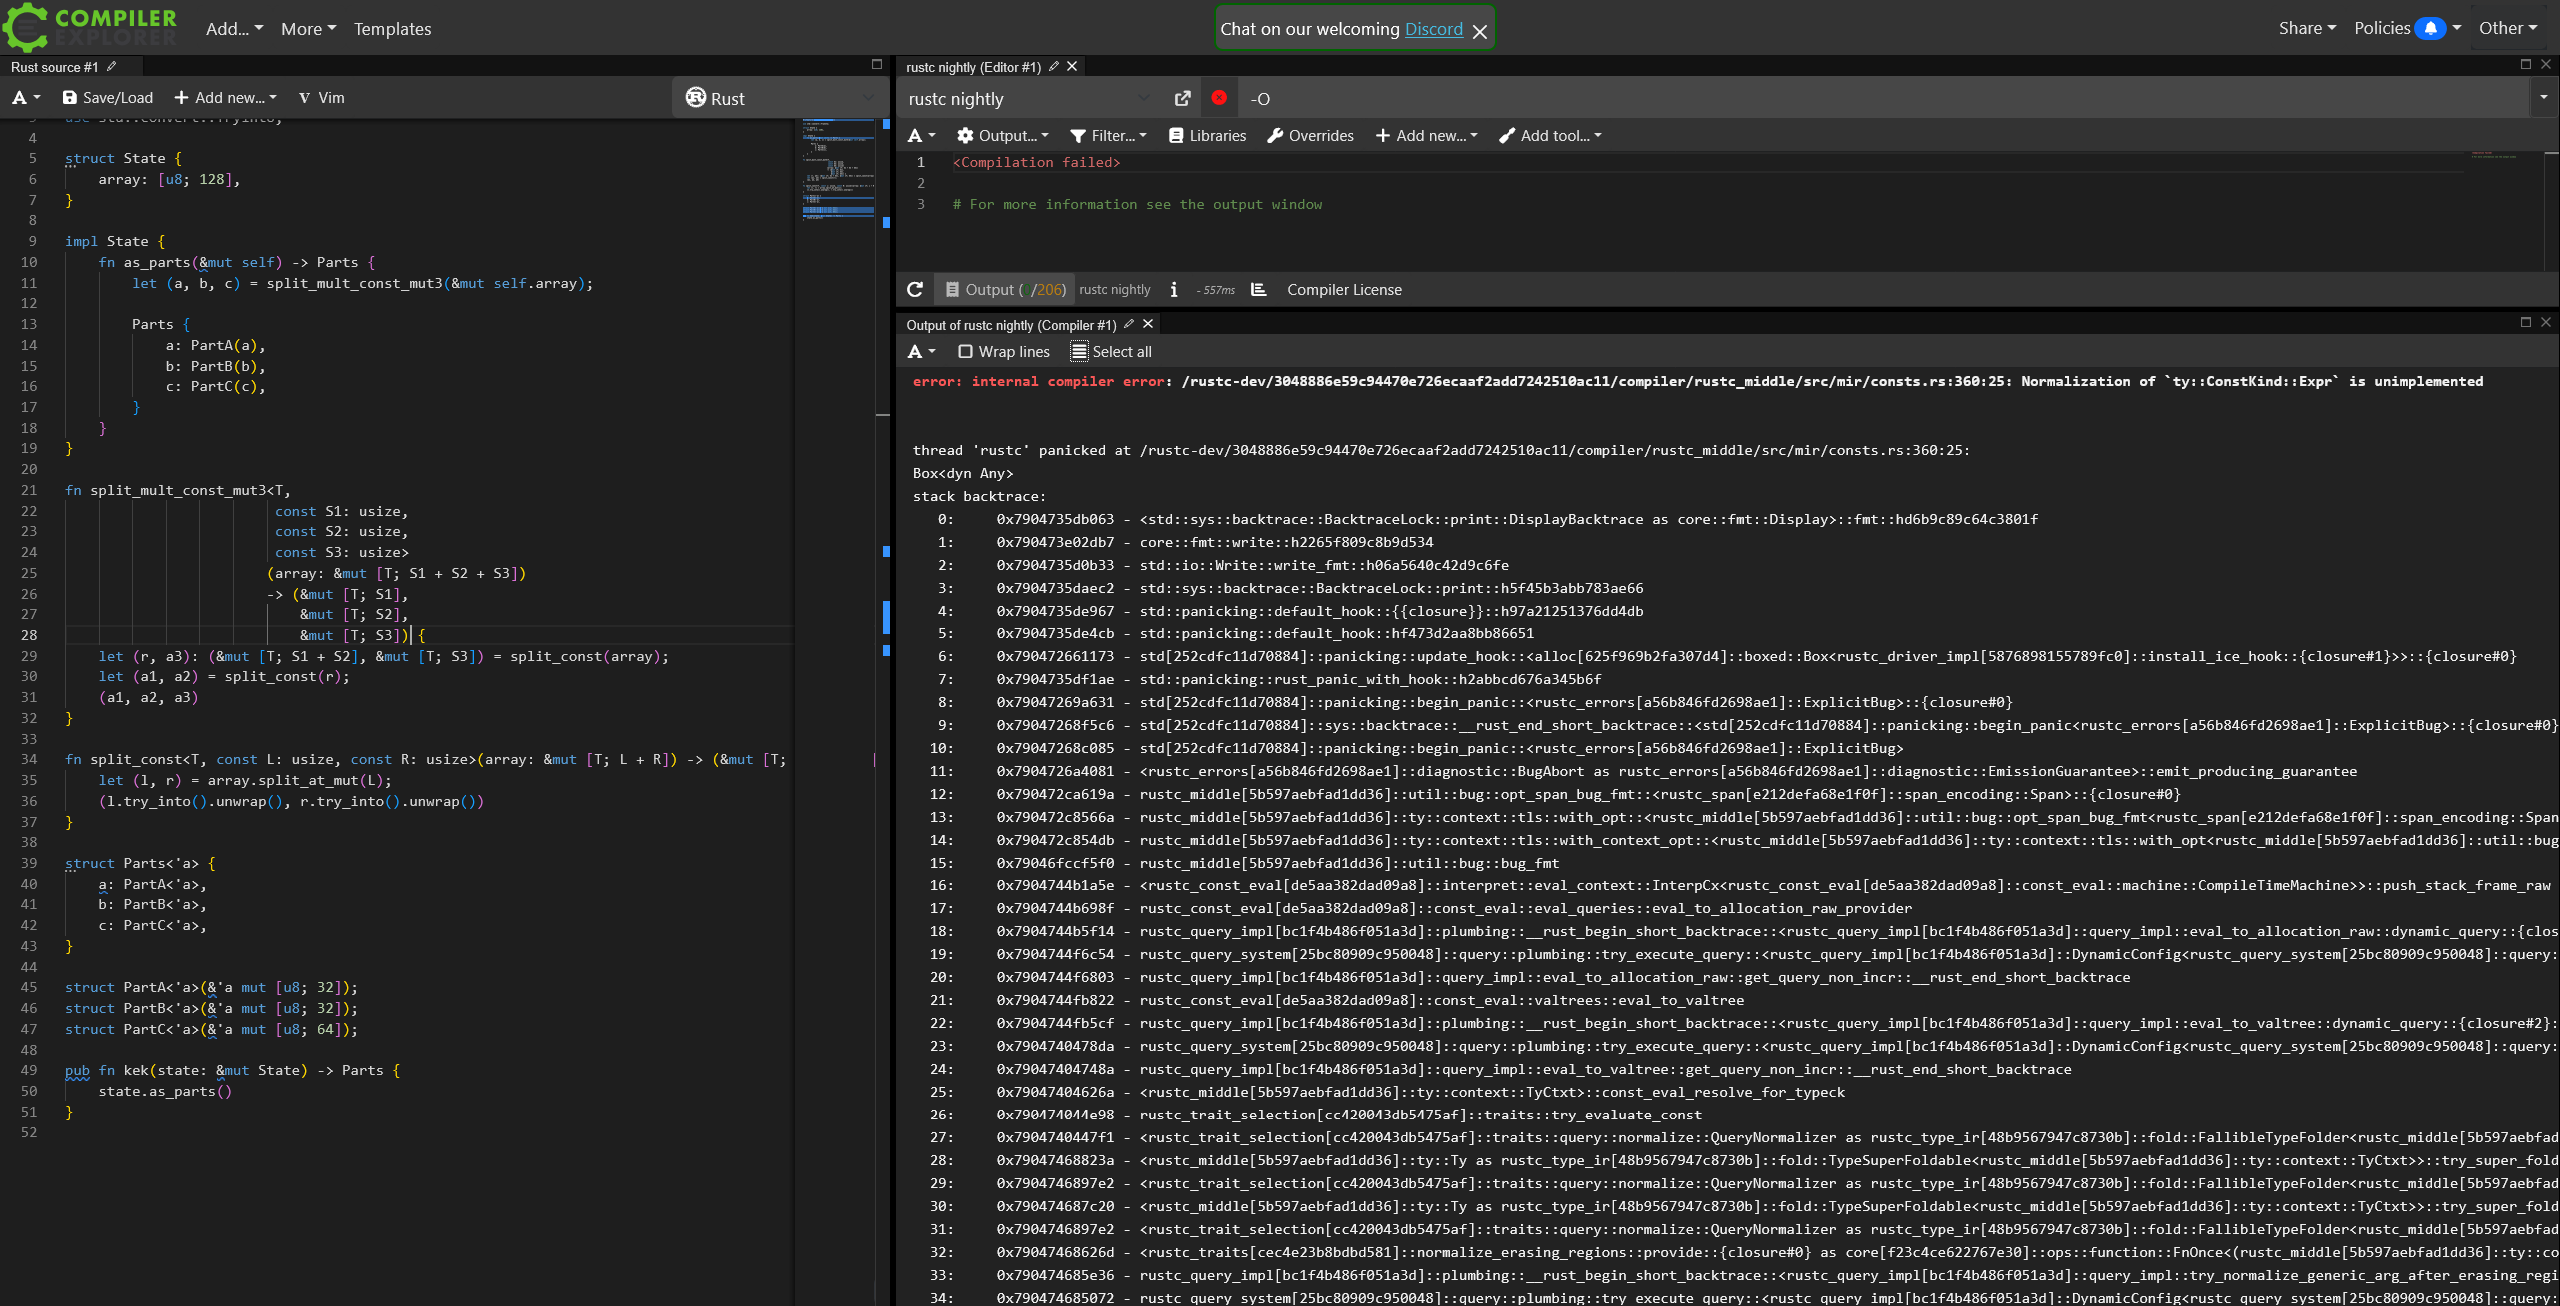Click the - 557ms compile time
Viewport: 2560px width, 1306px height.
[1215, 290]
